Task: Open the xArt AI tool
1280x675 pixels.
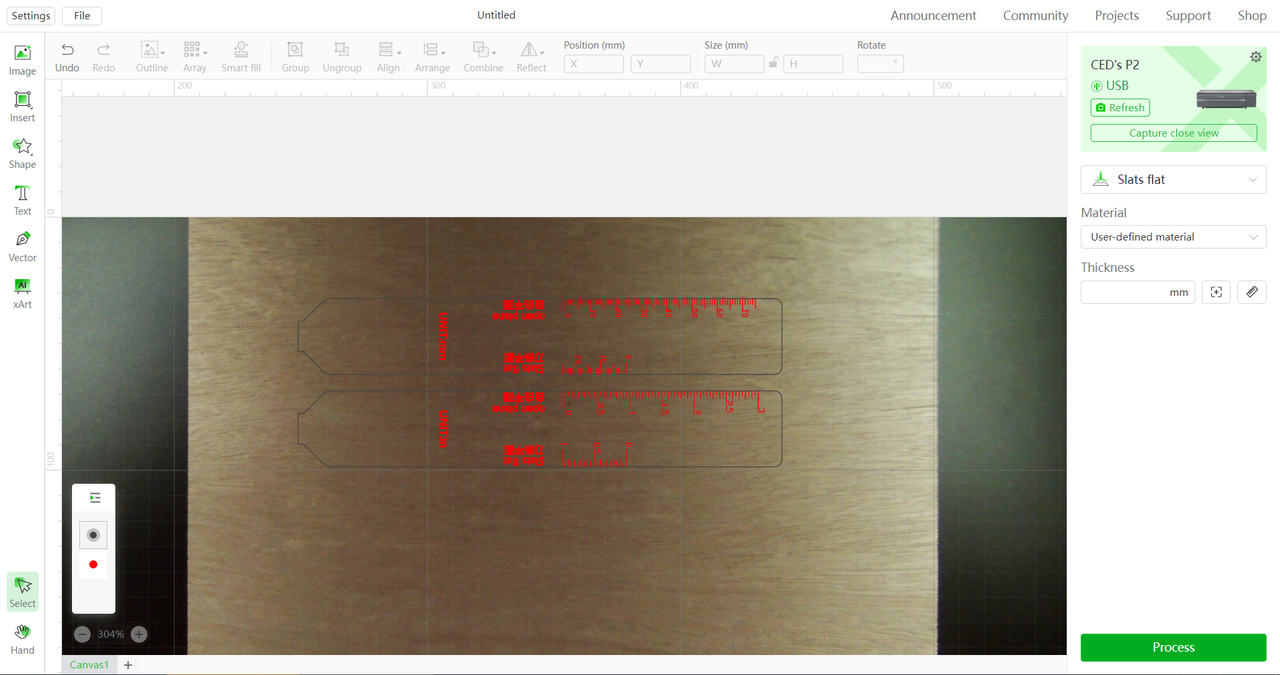Action: 22,293
